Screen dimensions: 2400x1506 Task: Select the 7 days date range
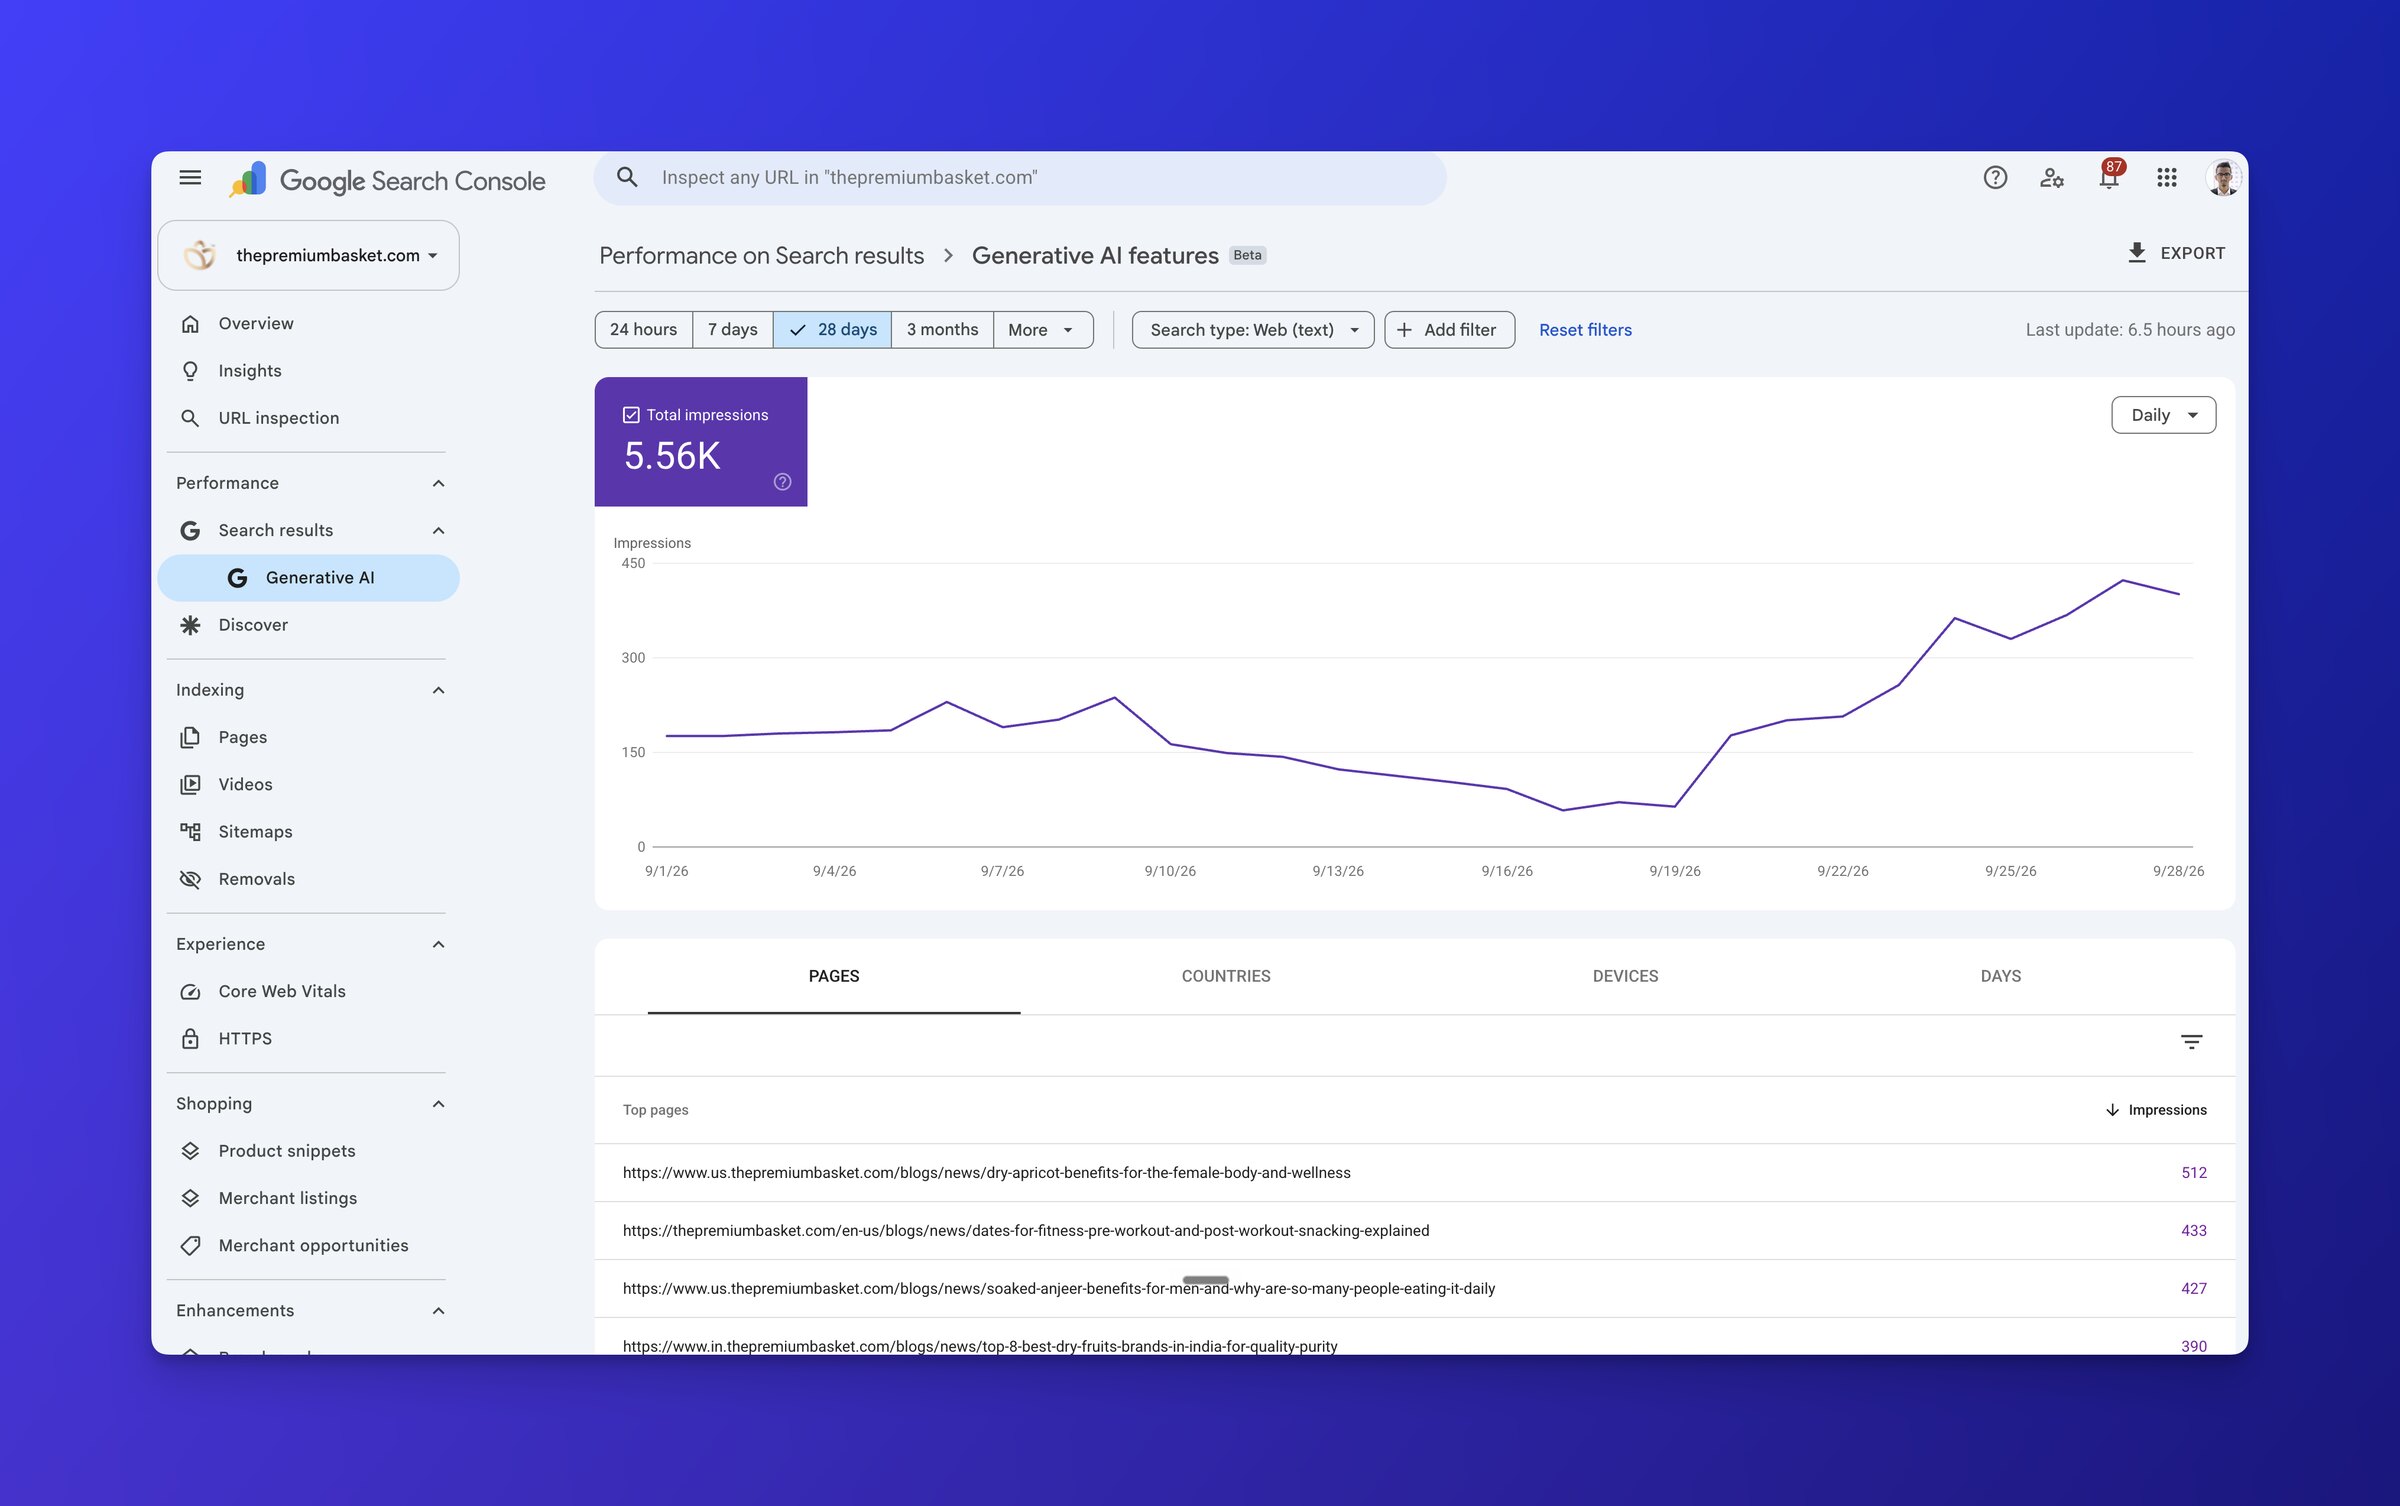click(732, 330)
